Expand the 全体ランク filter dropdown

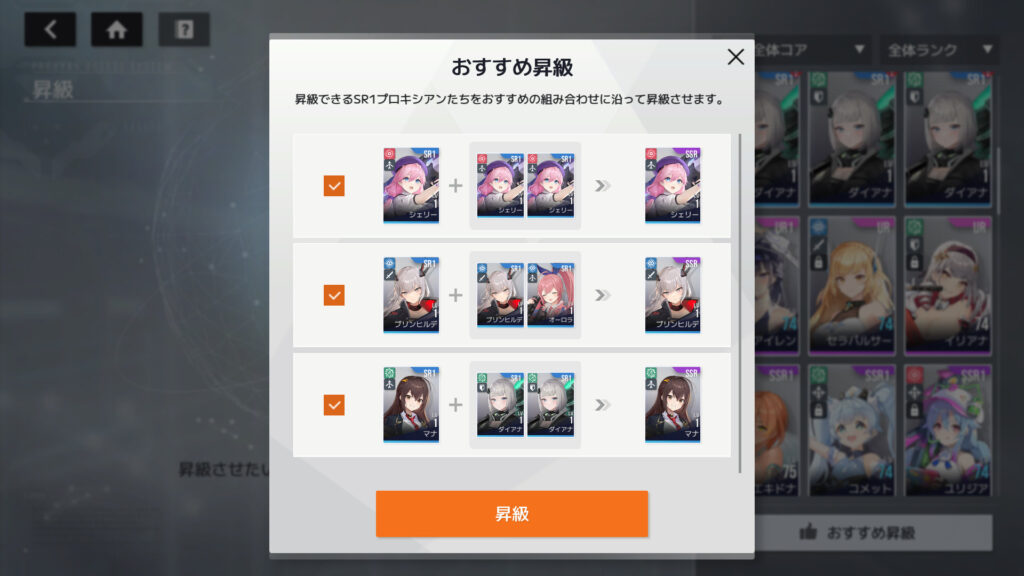tap(940, 50)
